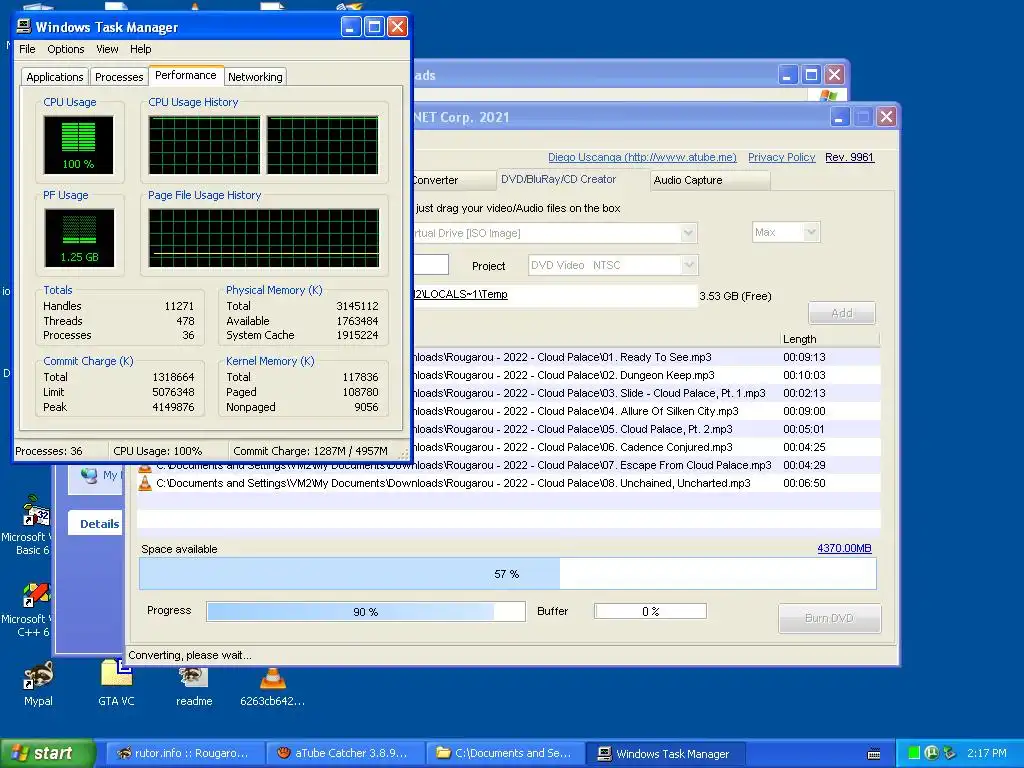1024x768 pixels.
Task: Expand the Max speed dropdown
Action: click(x=810, y=232)
